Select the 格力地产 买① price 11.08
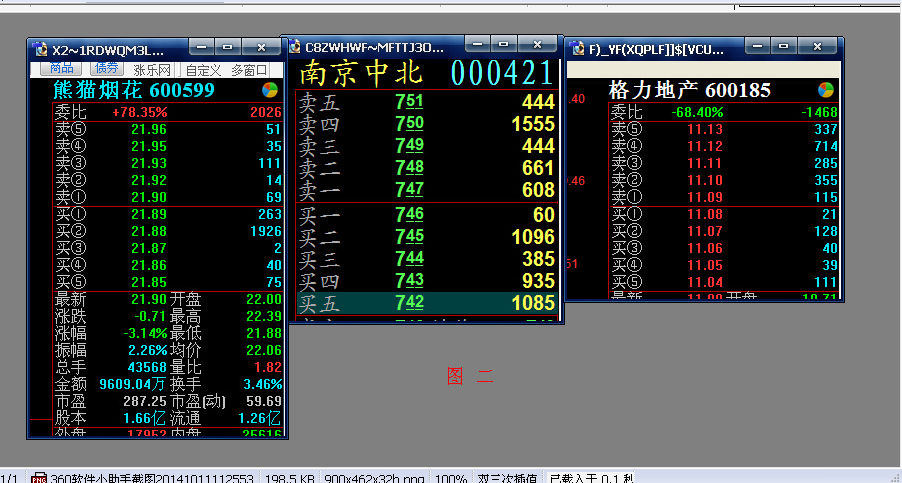The height and width of the screenshot is (483, 902). click(x=705, y=214)
